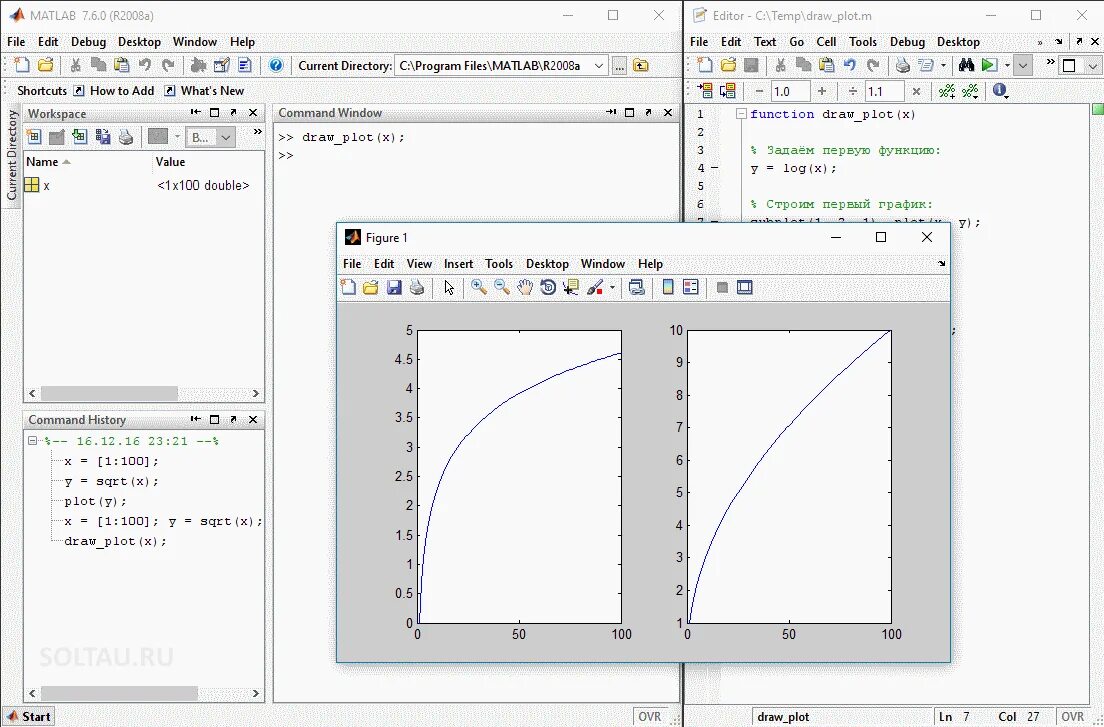Open the Cell menu in the Editor
Viewport: 1104px width, 727px height.
coord(826,42)
